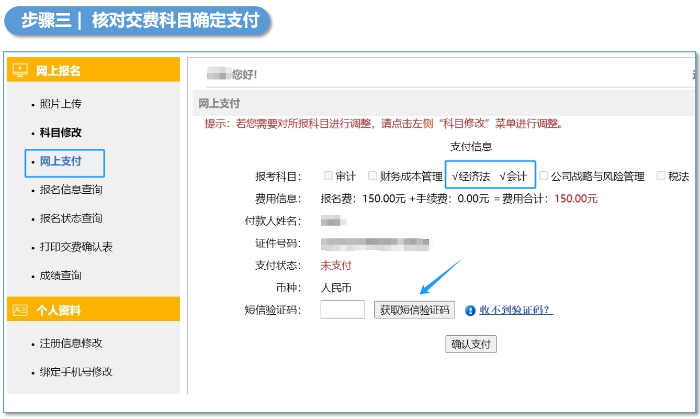Image resolution: width=700 pixels, height=419 pixels.
Task: Click the 您好! greeting text
Action: (x=245, y=75)
